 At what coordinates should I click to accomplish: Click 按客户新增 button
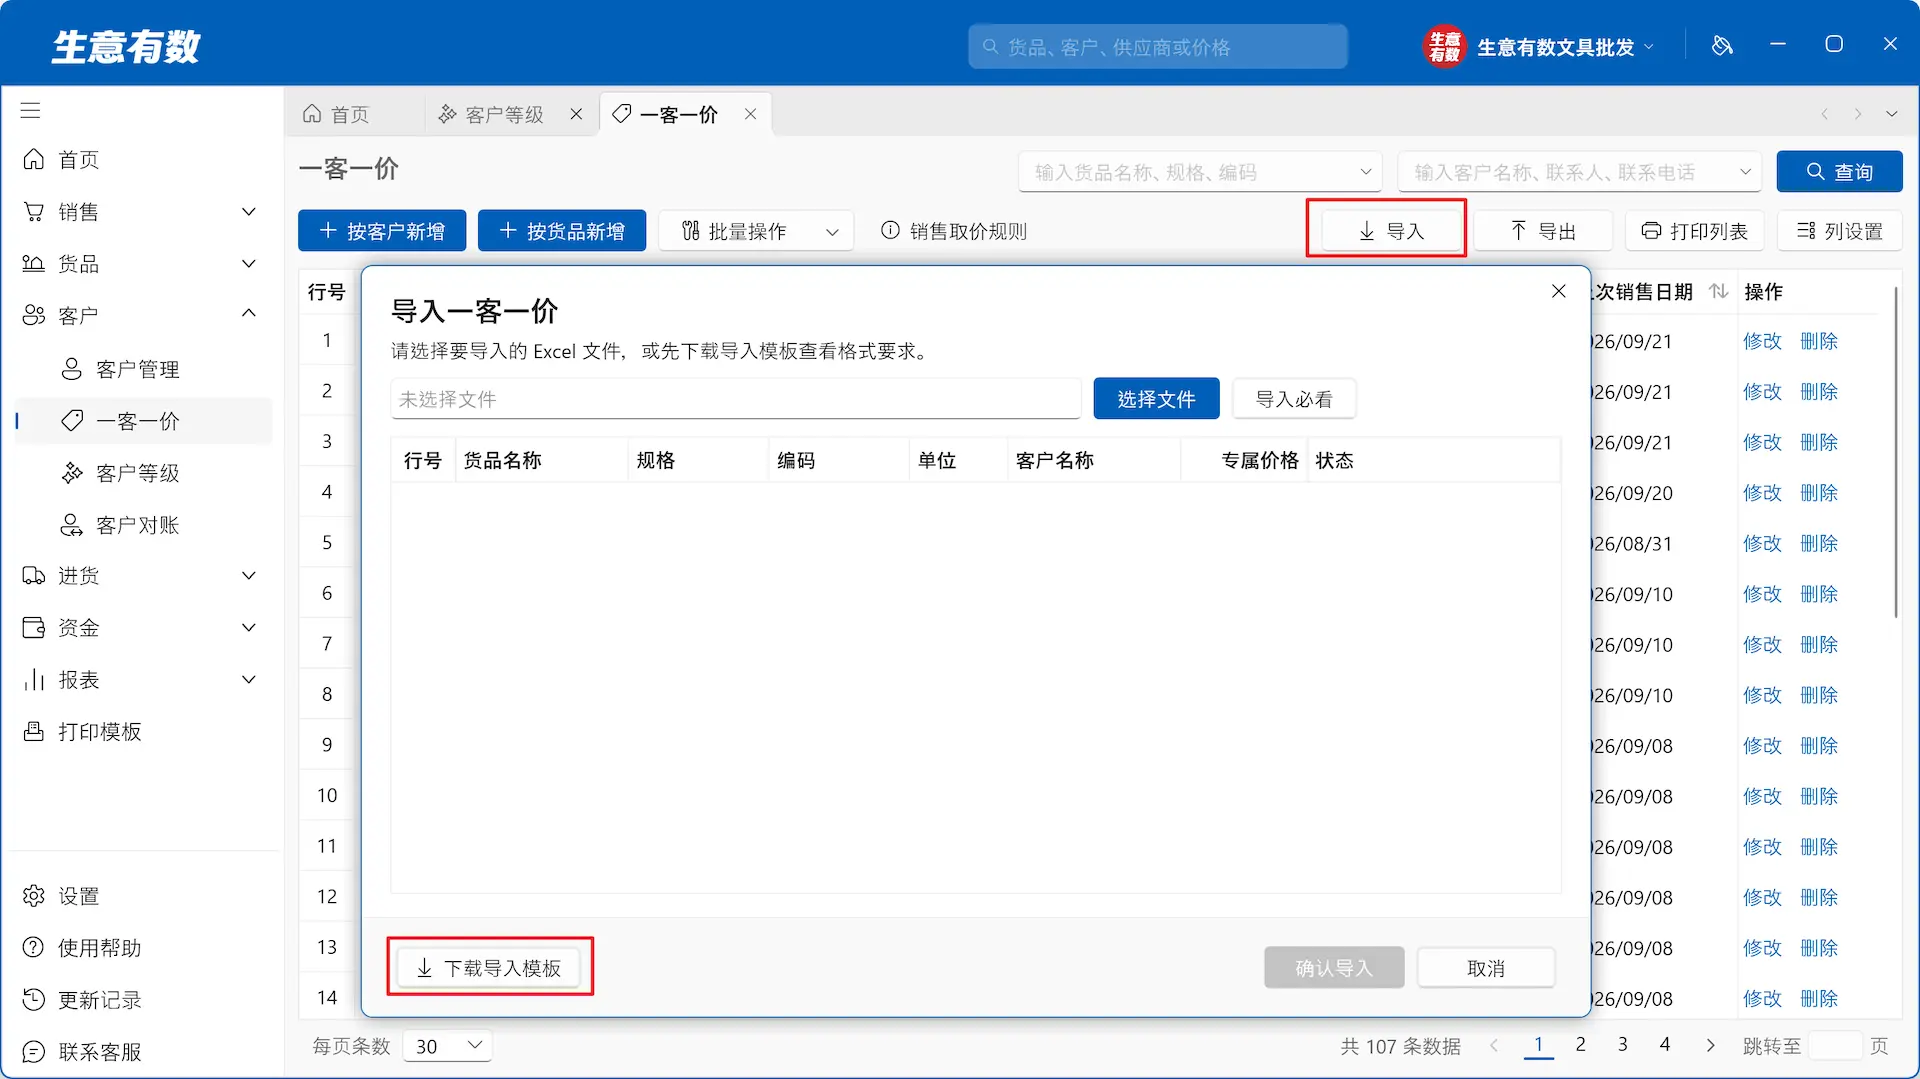click(382, 231)
